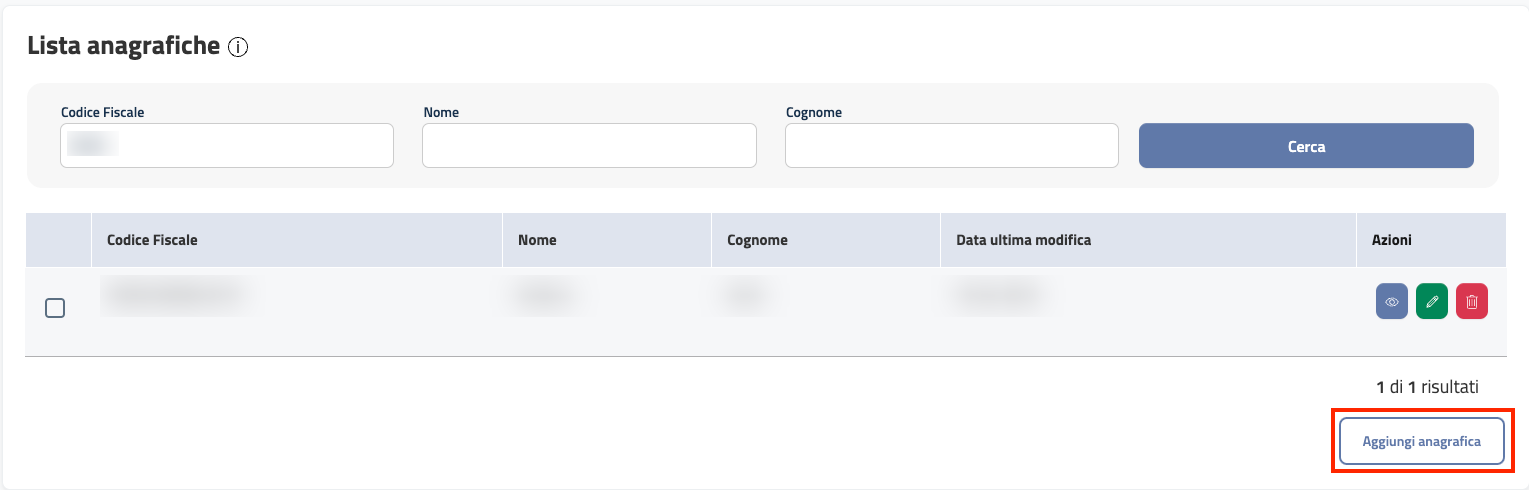1529x490 pixels.
Task: Edit the record using the green pencil icon
Action: (x=1431, y=301)
